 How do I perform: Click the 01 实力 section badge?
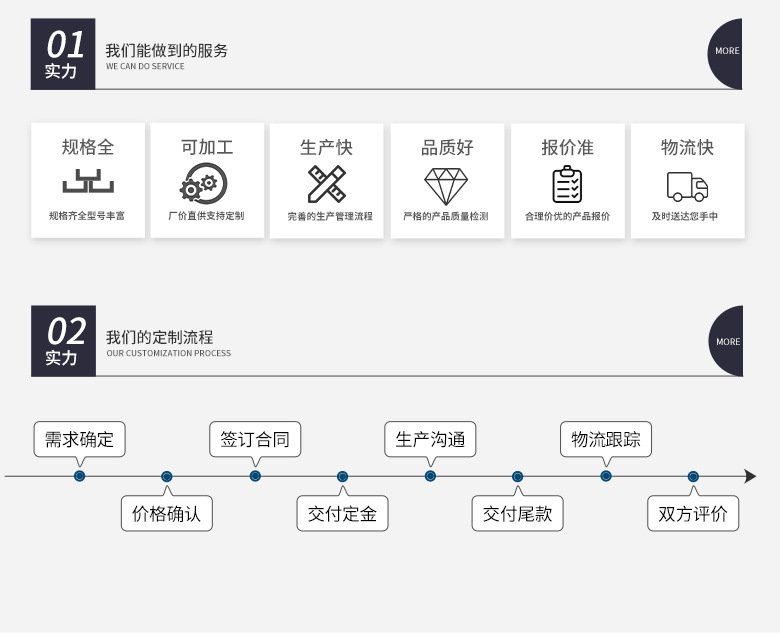click(x=63, y=54)
